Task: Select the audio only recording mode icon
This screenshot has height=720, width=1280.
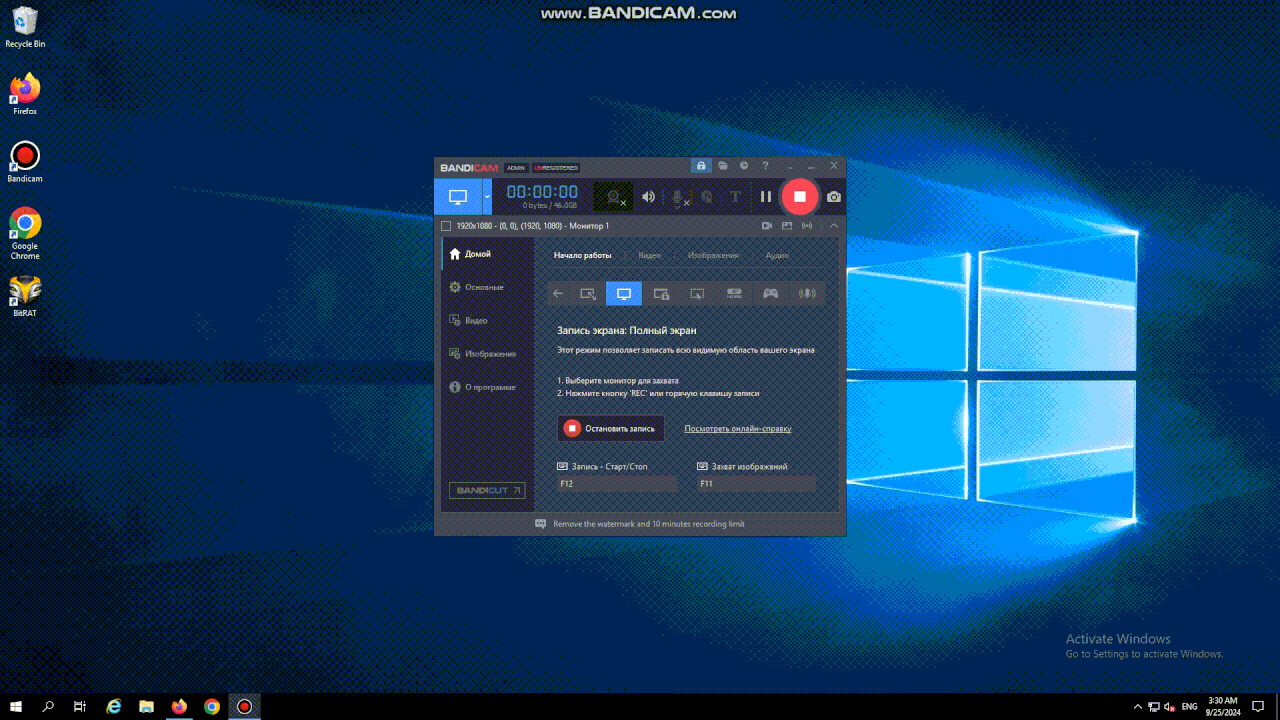Action: tap(807, 294)
